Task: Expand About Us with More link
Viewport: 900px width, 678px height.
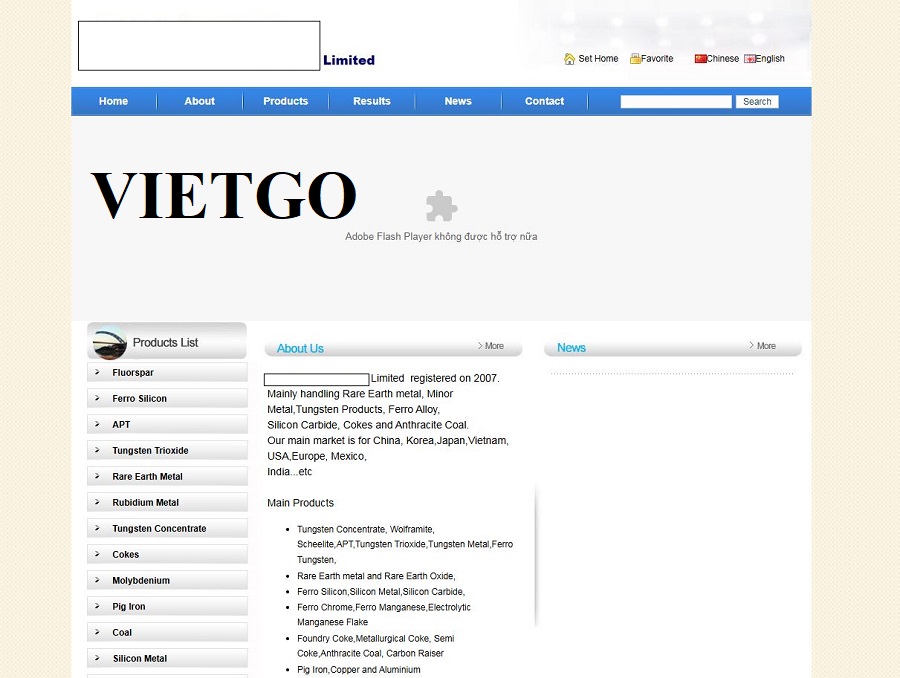Action: coord(491,346)
